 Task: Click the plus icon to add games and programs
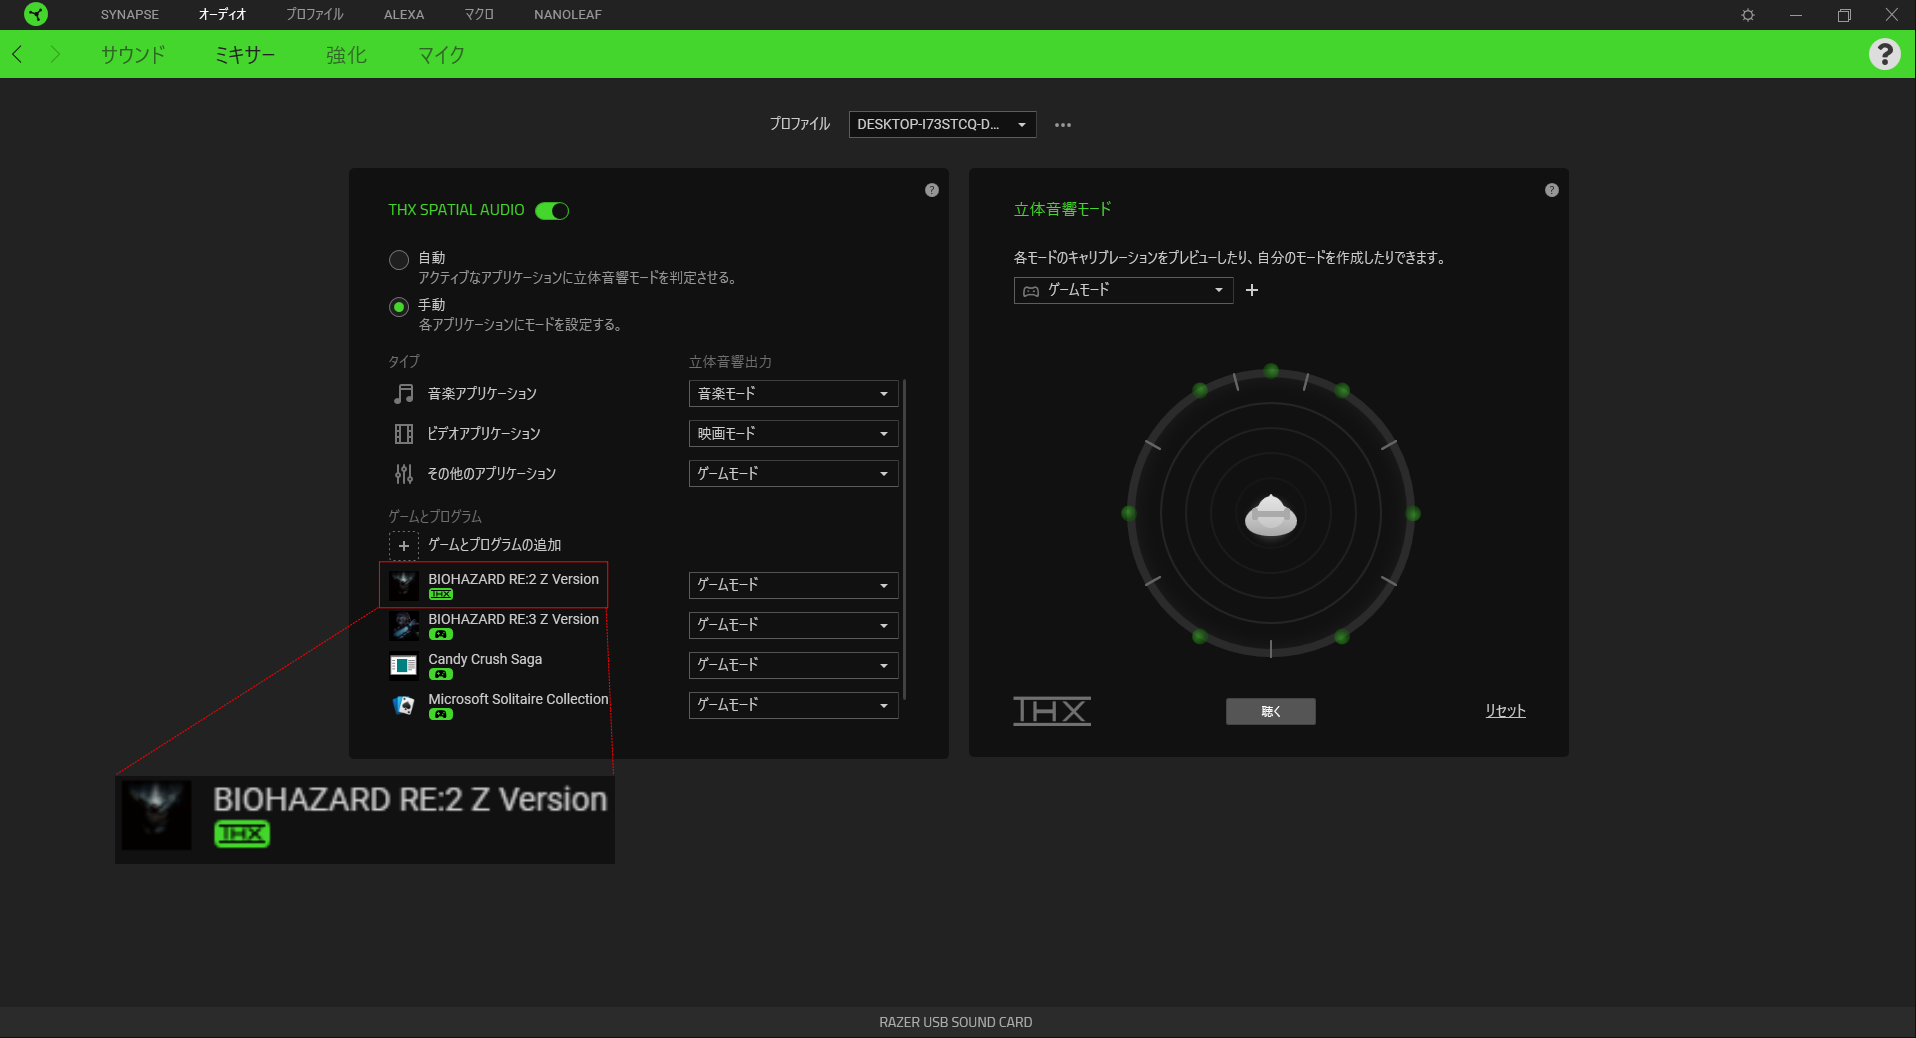click(x=404, y=546)
